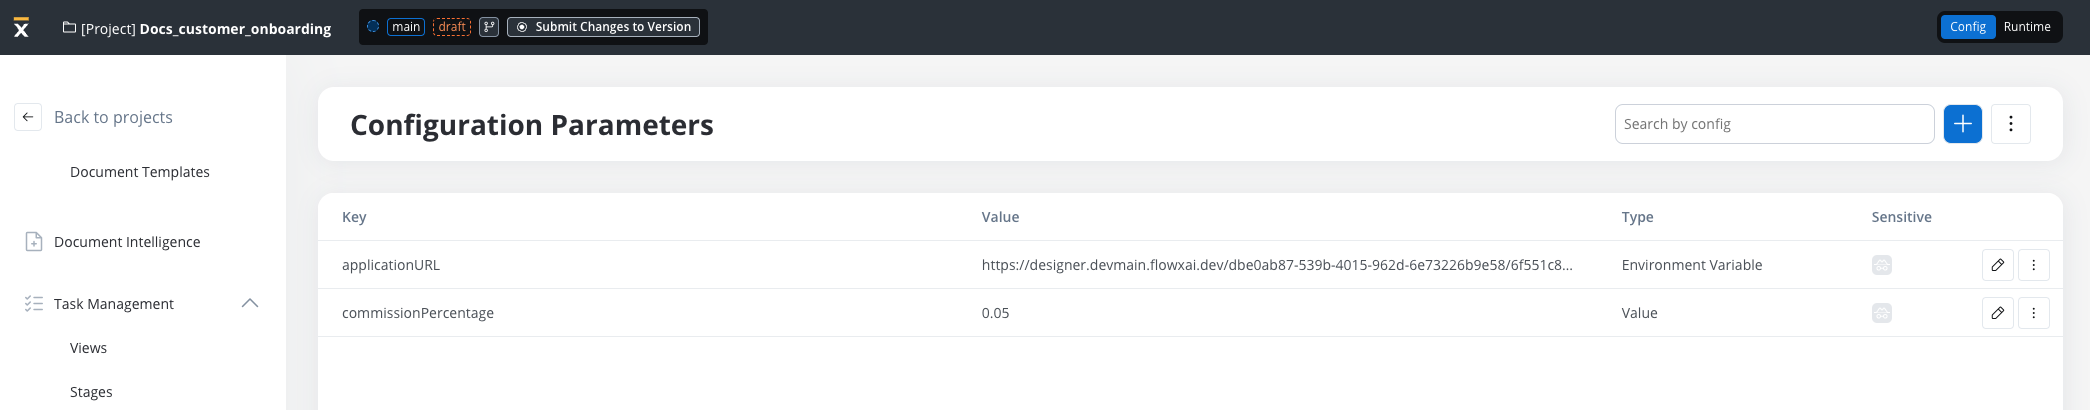
Task: Edit the applicationURL parameter with pencil icon
Action: pyautogui.click(x=1997, y=265)
